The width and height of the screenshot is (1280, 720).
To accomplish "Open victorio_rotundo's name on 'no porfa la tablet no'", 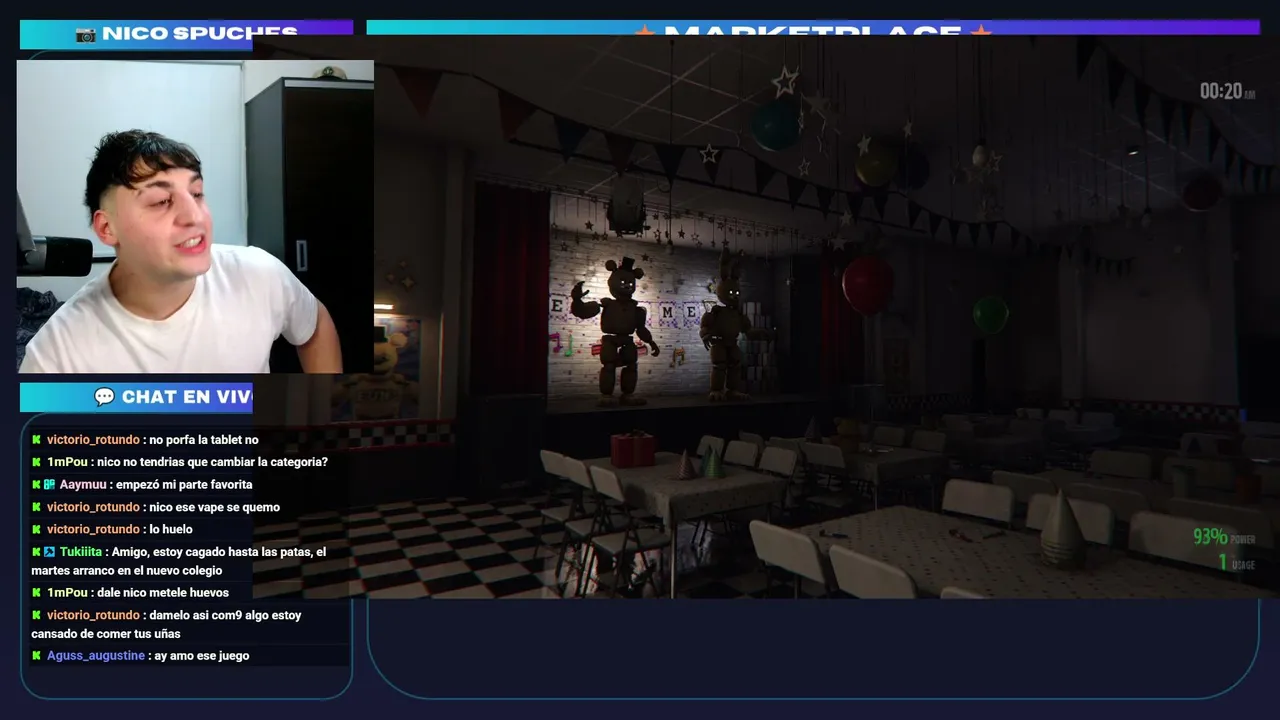I will coord(93,440).
